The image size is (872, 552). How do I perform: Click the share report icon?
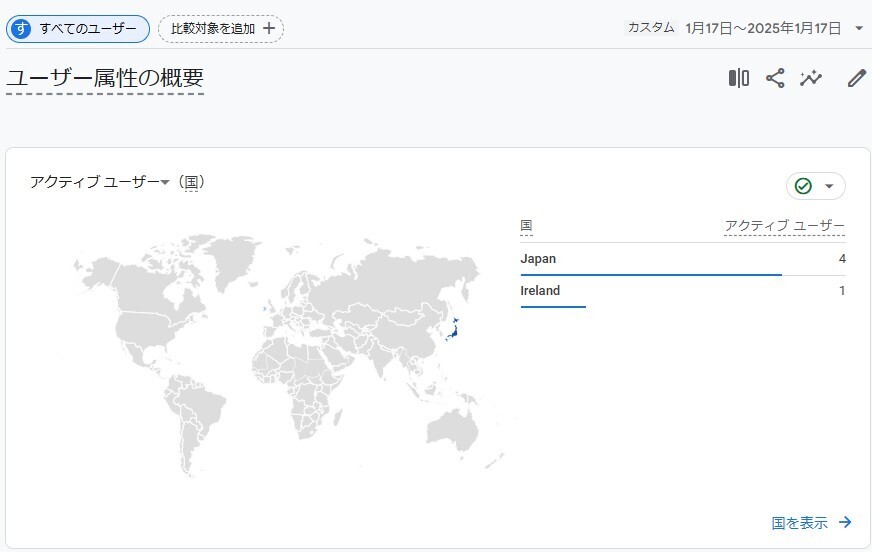click(x=775, y=78)
